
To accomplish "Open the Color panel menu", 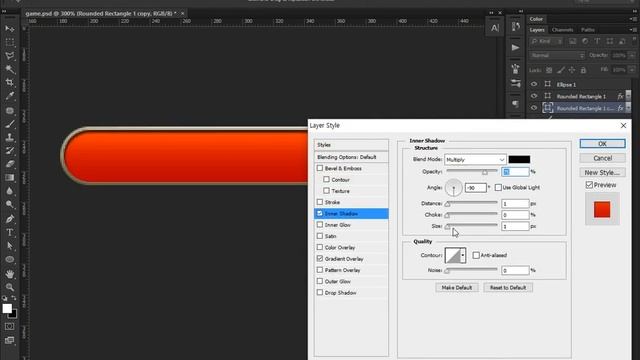I will click(x=632, y=19).
